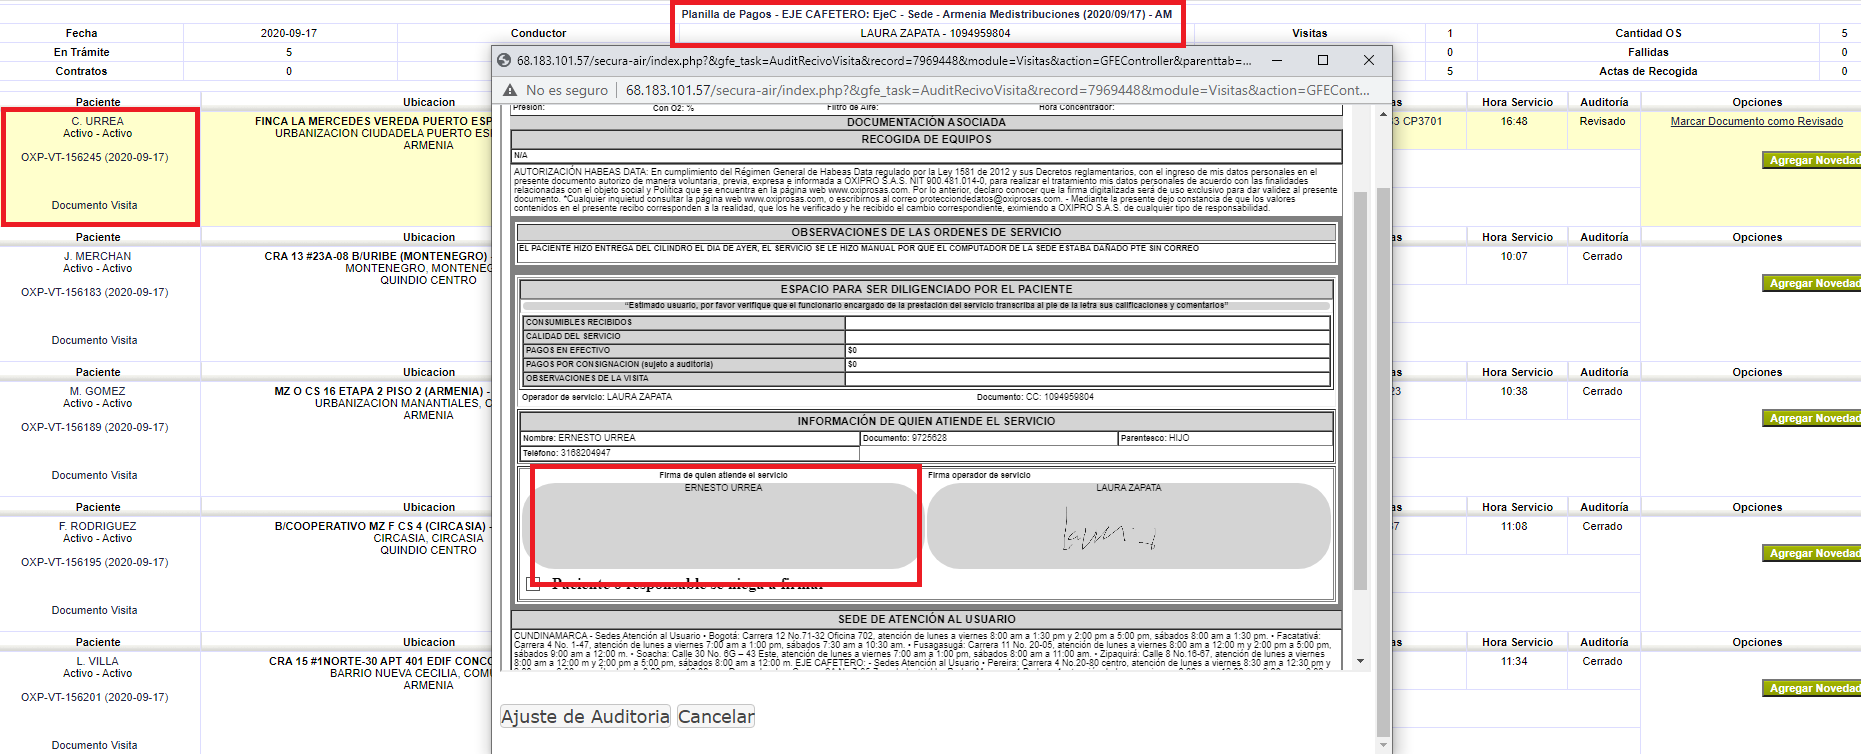
Task: Maximize the audit popup window
Action: pos(1323,60)
